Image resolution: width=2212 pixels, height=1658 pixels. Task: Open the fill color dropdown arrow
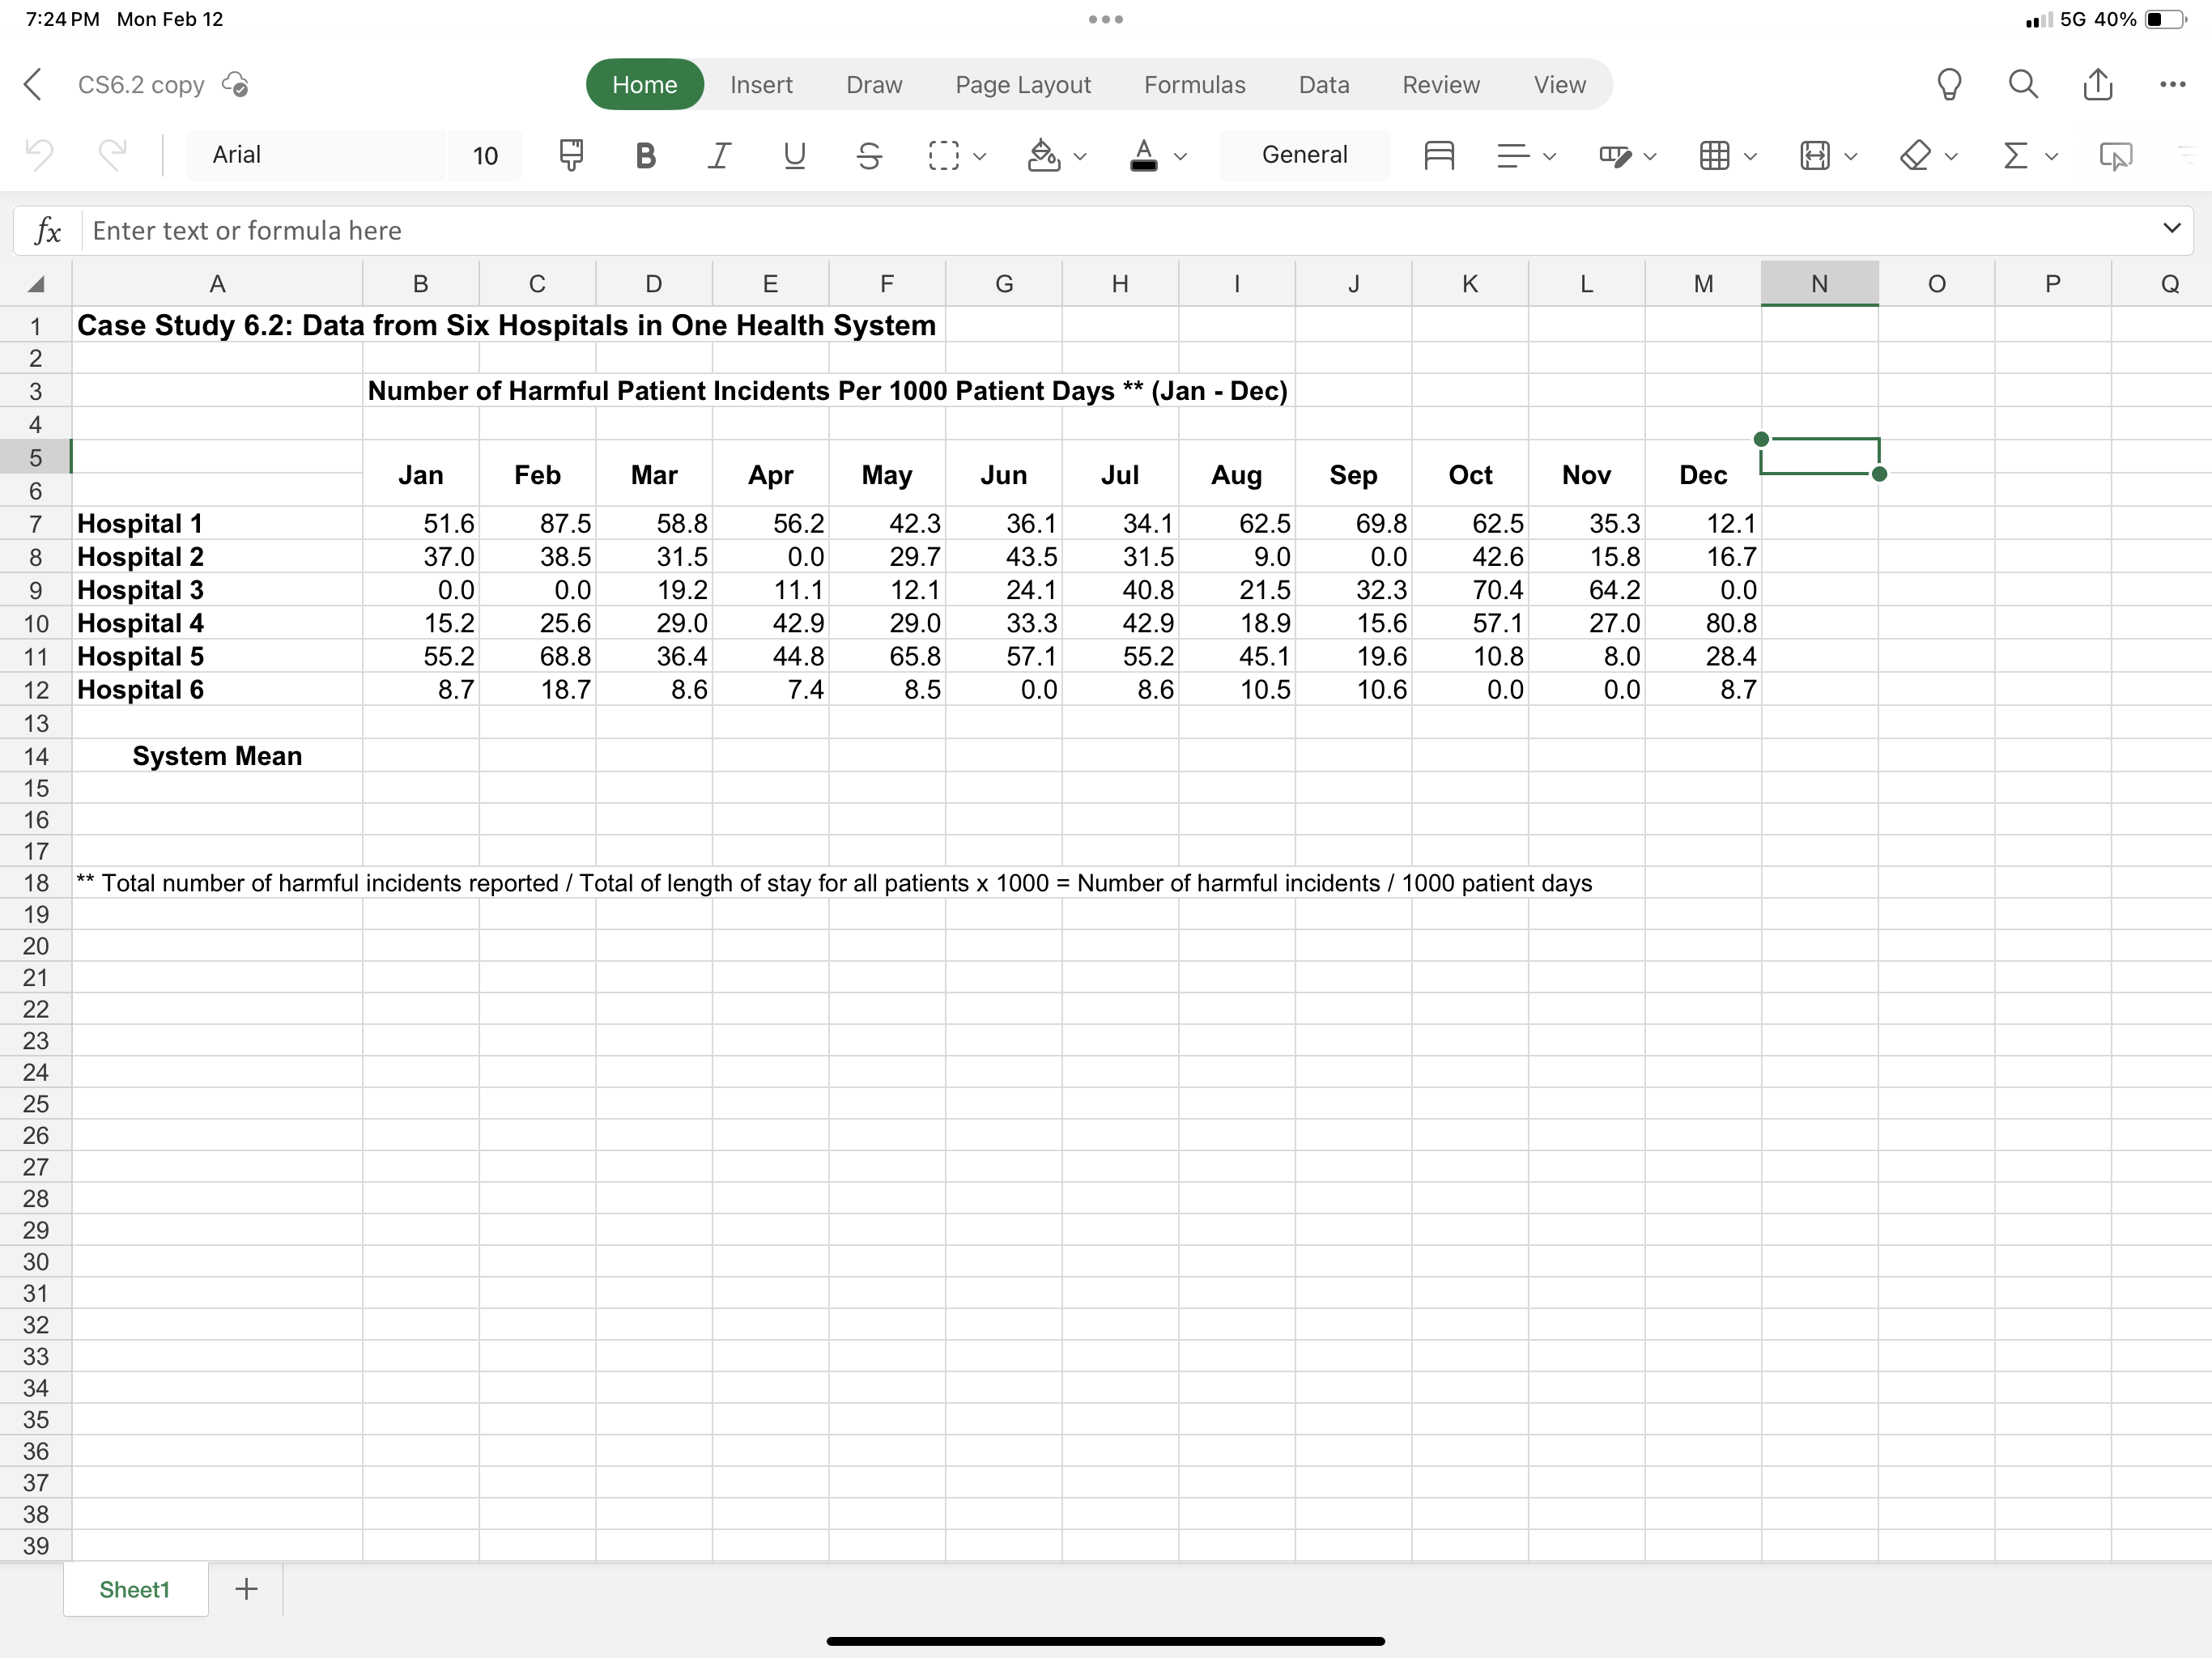pyautogui.click(x=1080, y=156)
